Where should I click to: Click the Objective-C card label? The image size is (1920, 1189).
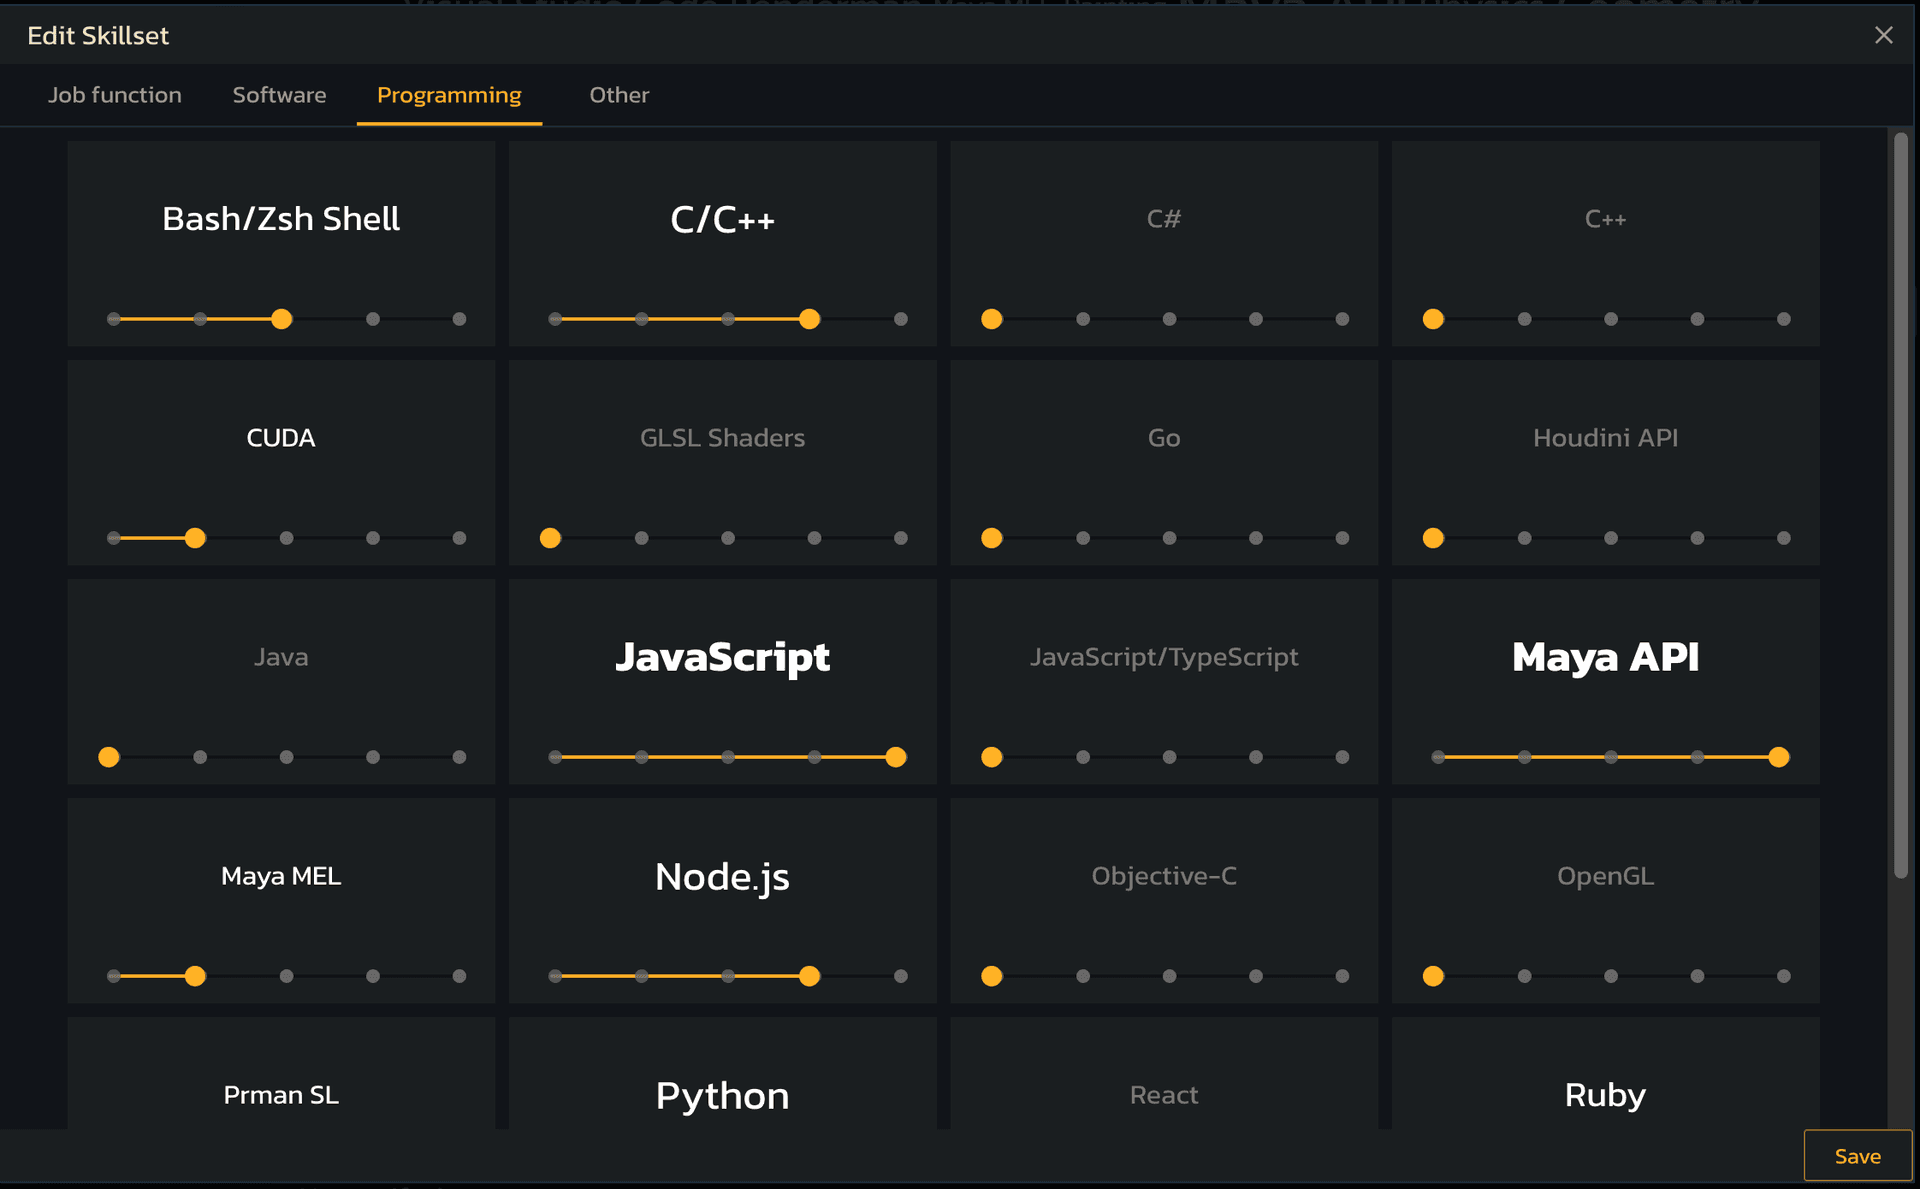point(1164,876)
